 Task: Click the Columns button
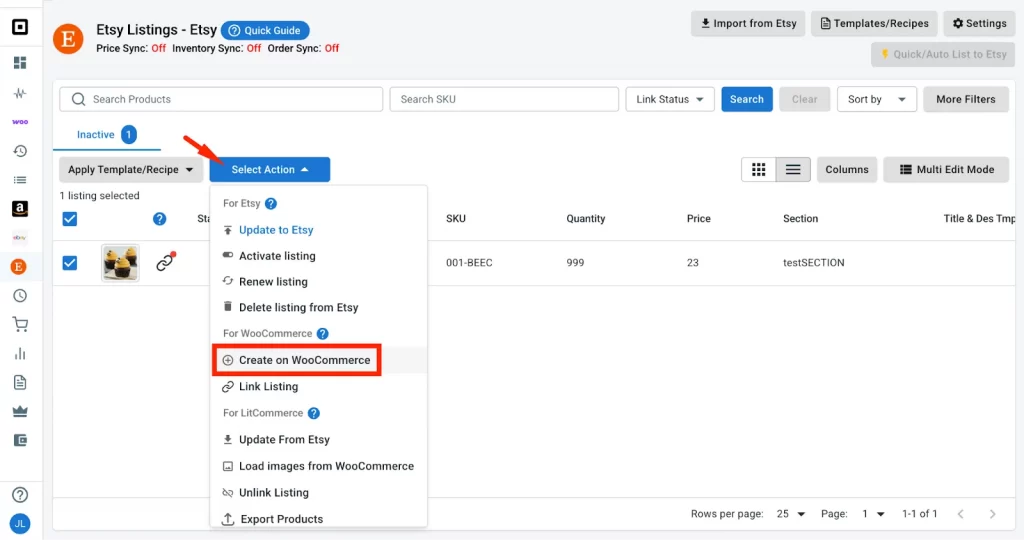coord(846,170)
